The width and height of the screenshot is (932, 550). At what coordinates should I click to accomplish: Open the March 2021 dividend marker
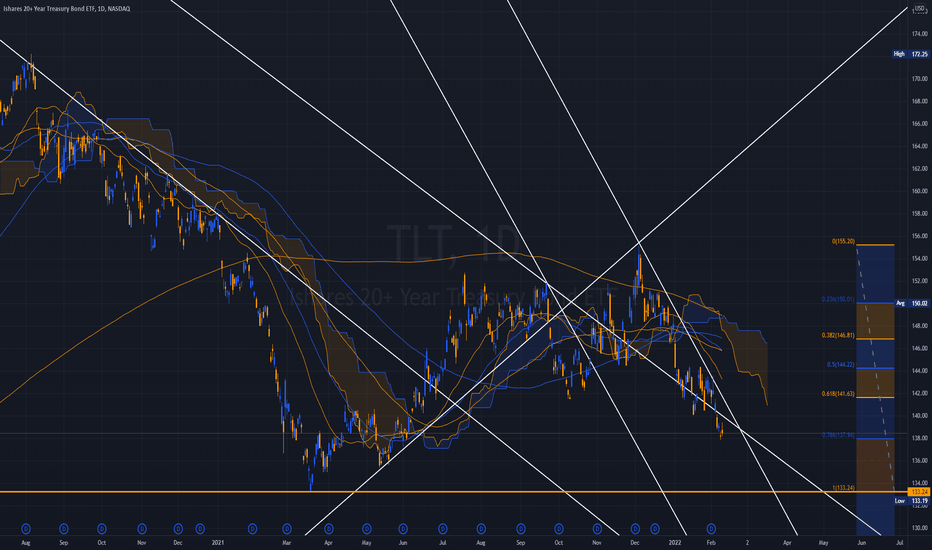(x=286, y=528)
